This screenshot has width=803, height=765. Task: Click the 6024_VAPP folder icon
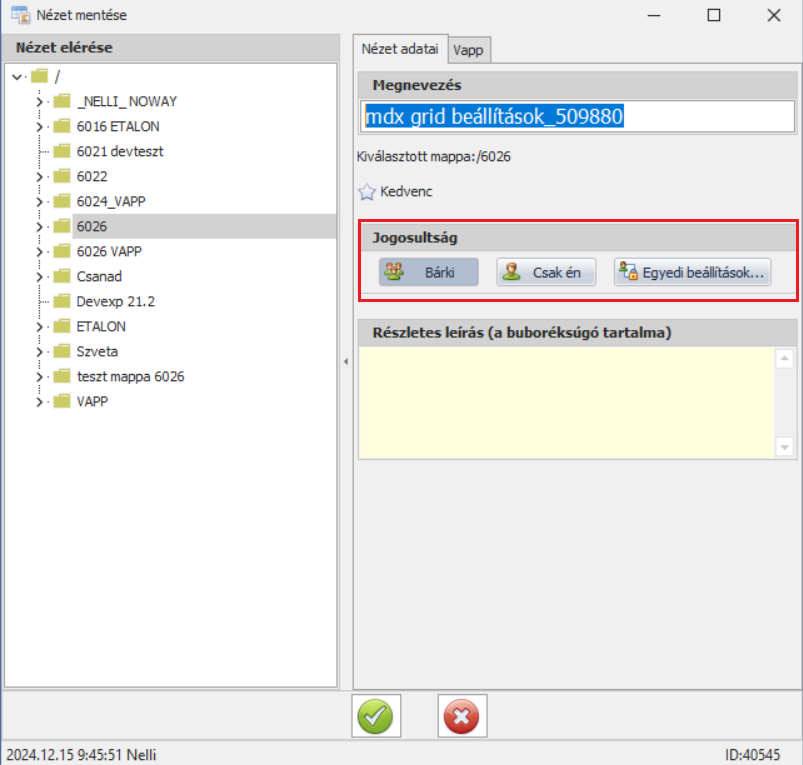point(62,202)
